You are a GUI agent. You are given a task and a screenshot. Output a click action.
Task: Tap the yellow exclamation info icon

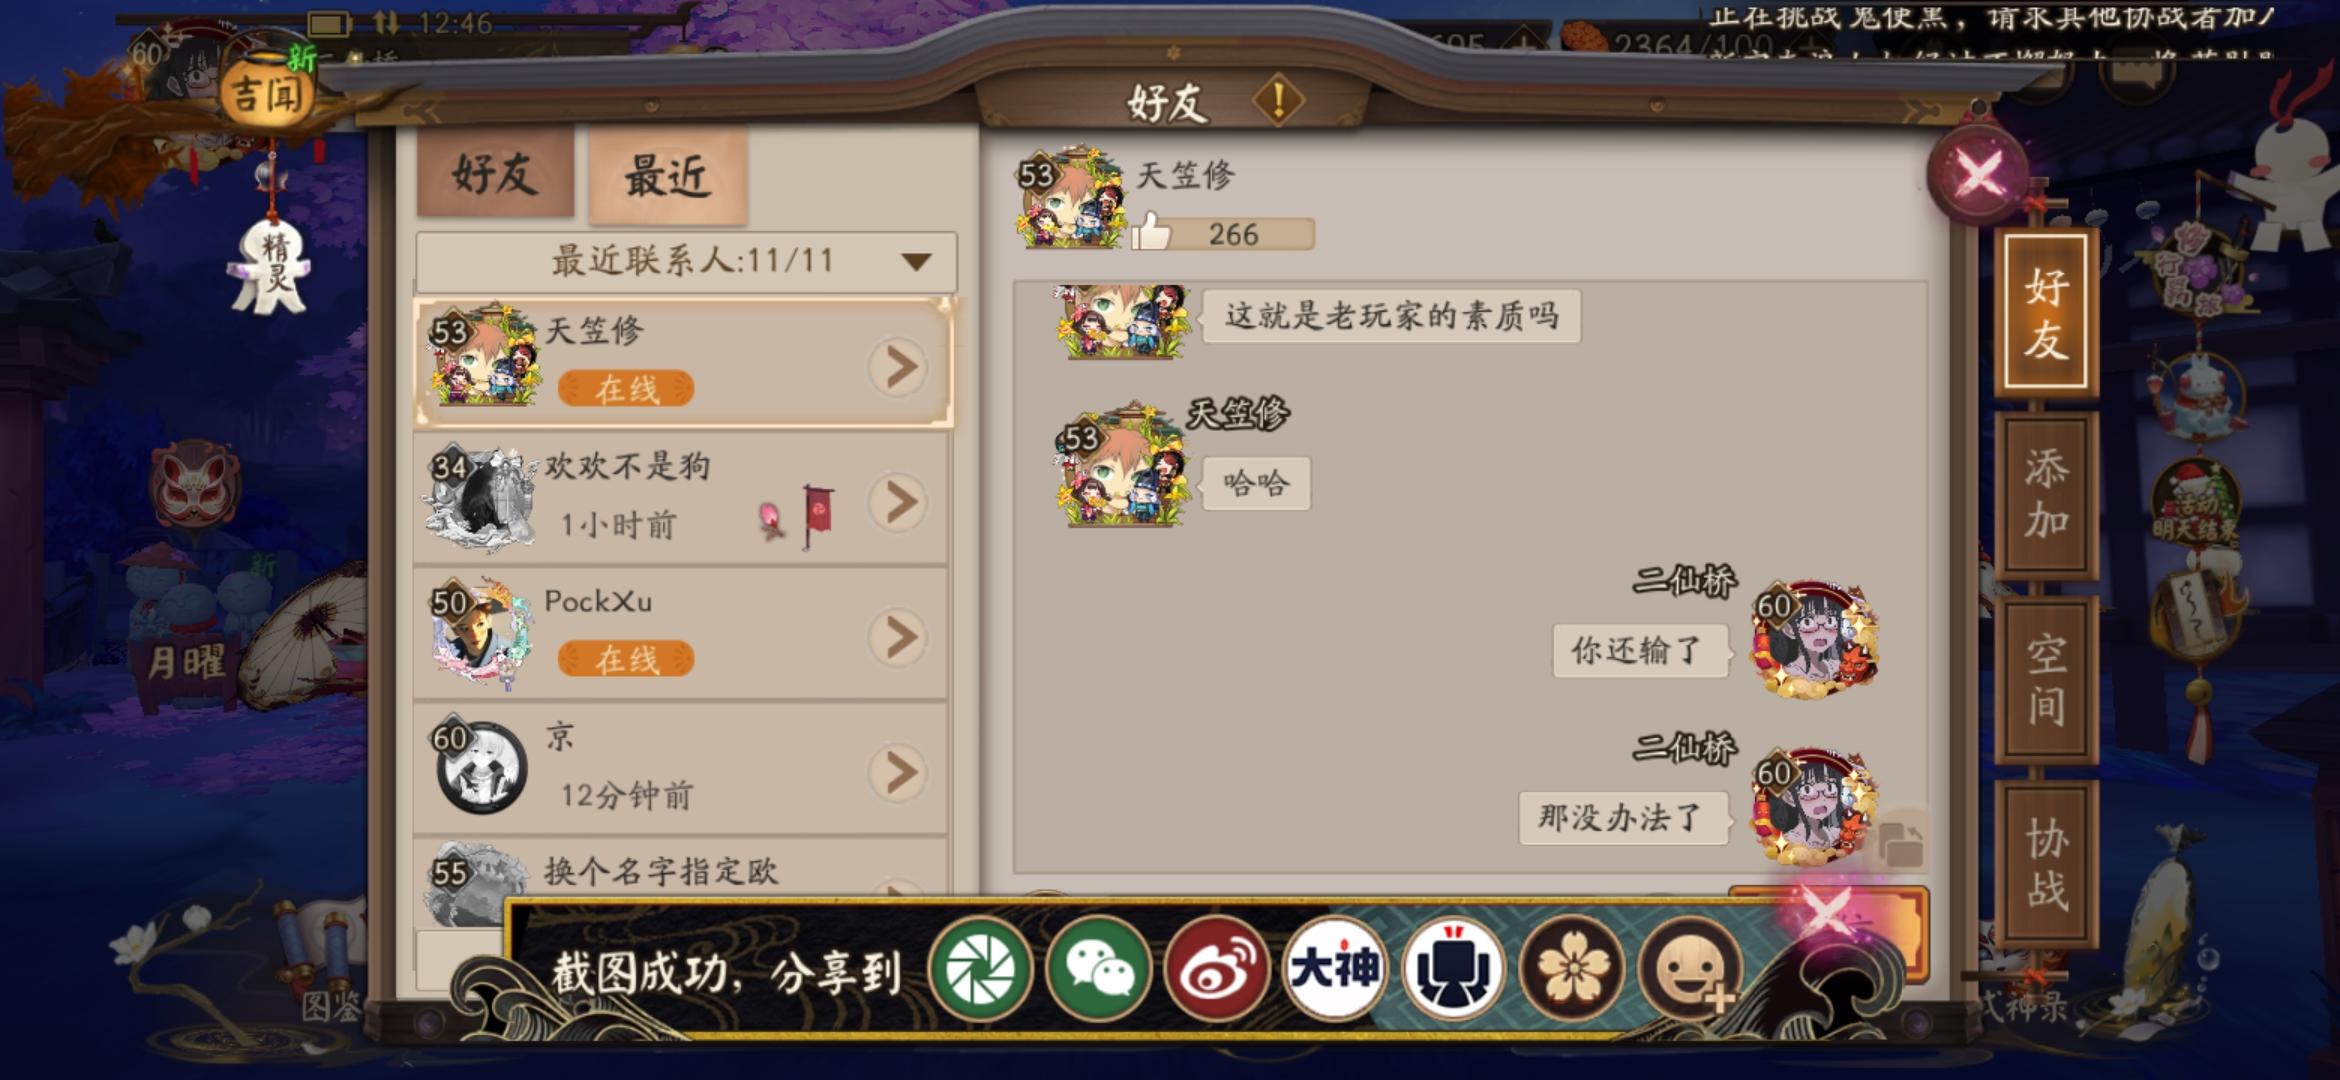(1278, 100)
